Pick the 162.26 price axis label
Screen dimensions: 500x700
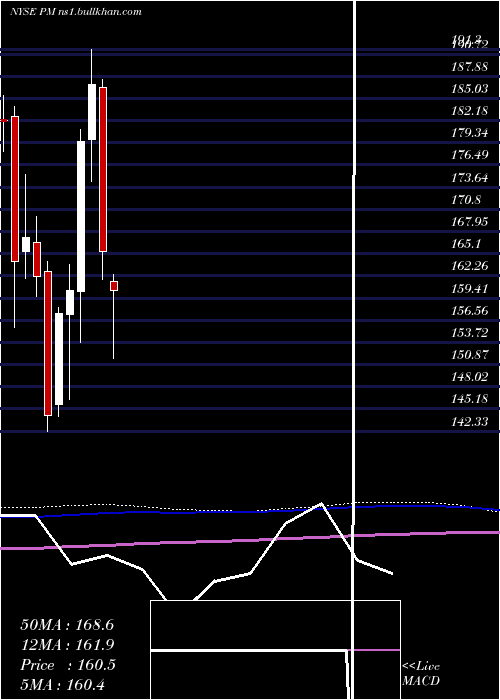469,267
